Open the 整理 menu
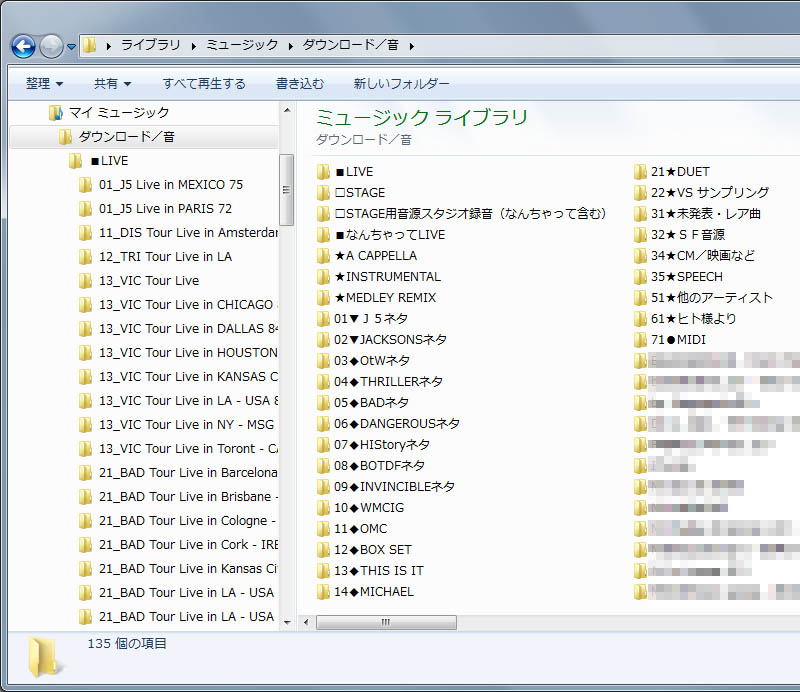Viewport: 800px width, 692px height. [x=44, y=83]
